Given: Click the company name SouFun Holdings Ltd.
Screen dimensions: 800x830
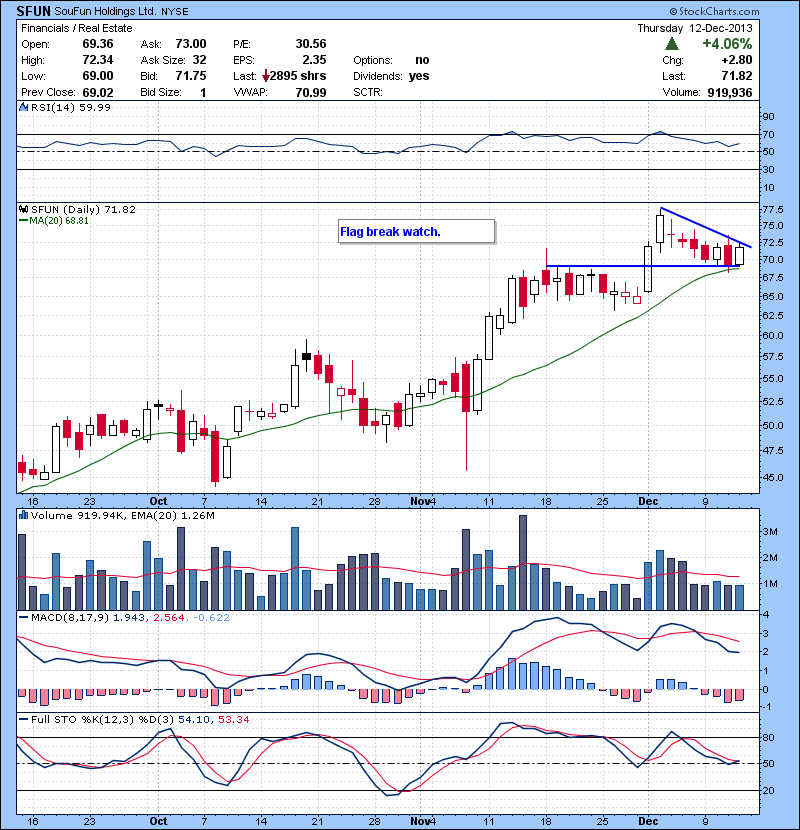Looking at the screenshot, I should tap(105, 11).
